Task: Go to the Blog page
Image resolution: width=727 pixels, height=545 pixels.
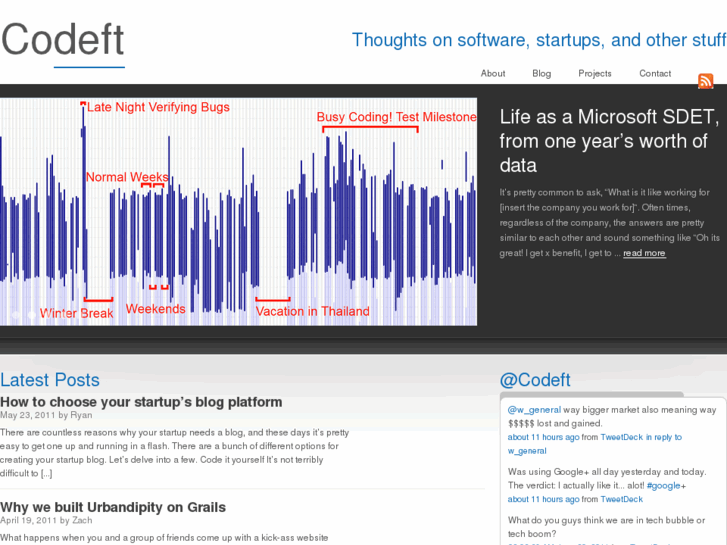Action: click(542, 73)
